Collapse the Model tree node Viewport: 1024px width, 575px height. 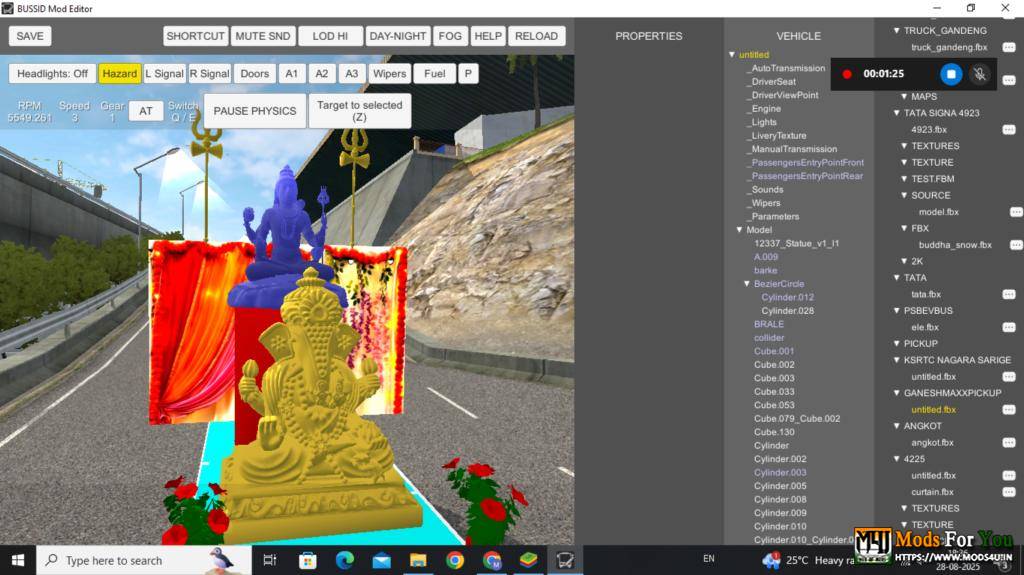pos(739,230)
